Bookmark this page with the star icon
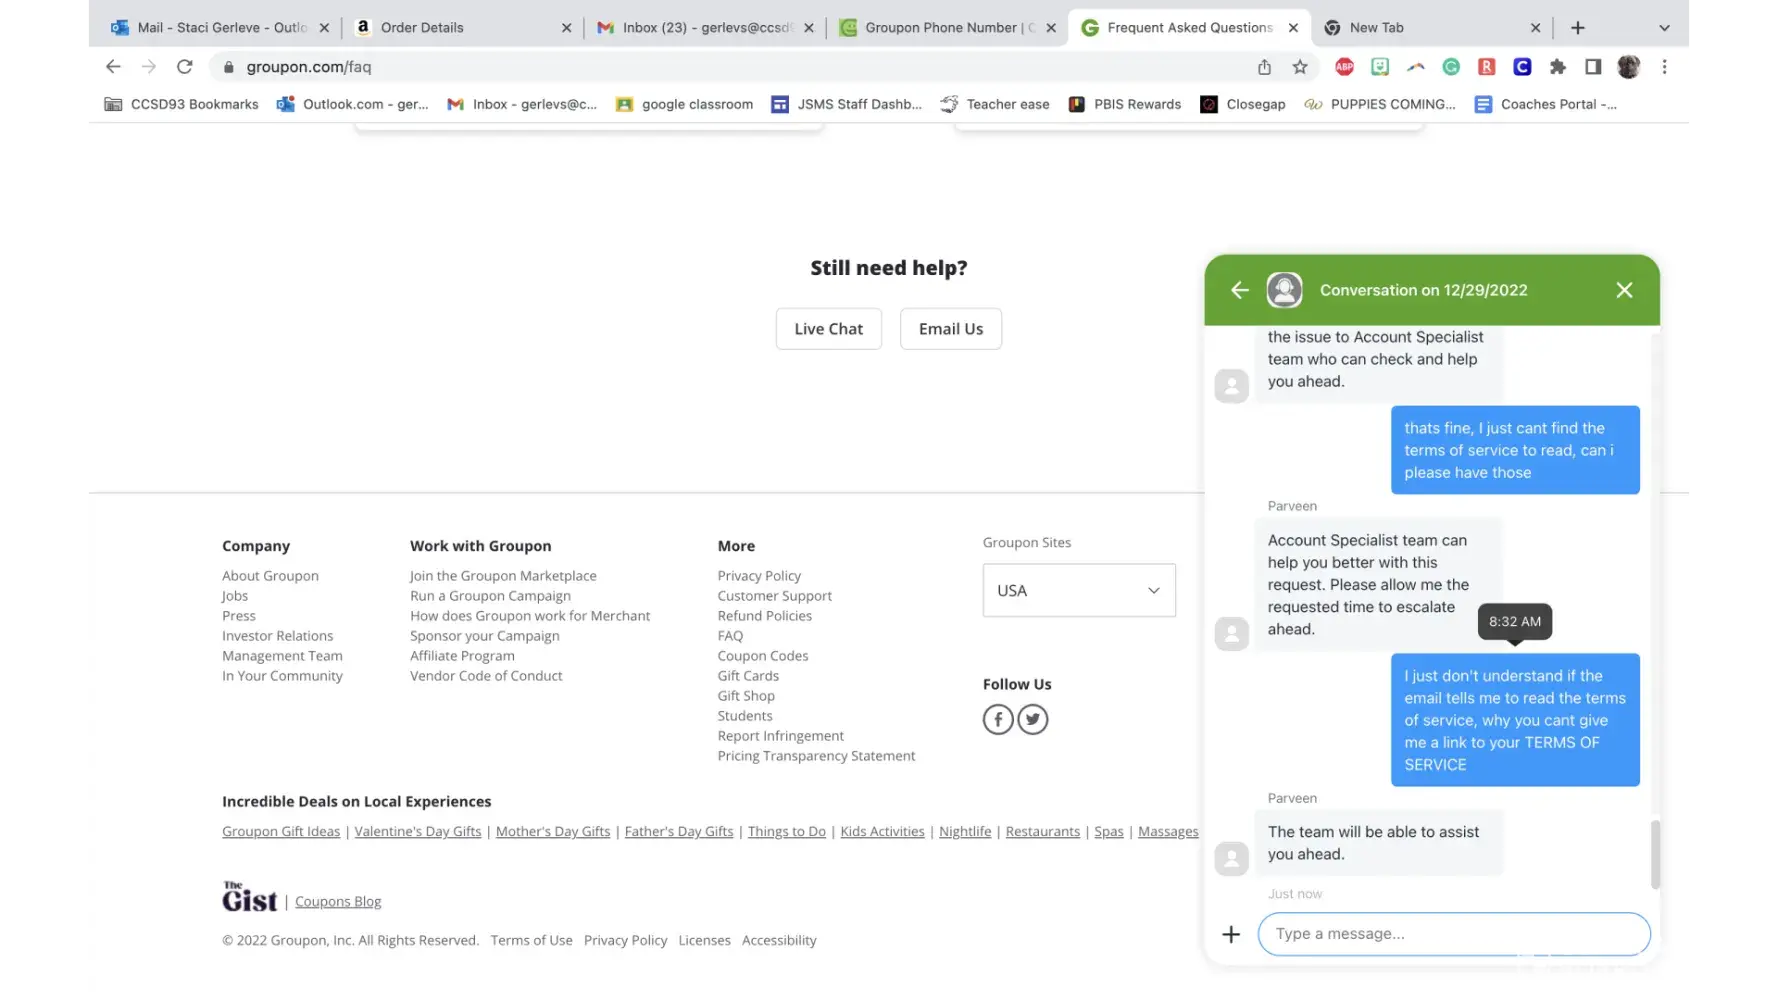Viewport: 1778px width, 1000px height. click(x=1300, y=67)
